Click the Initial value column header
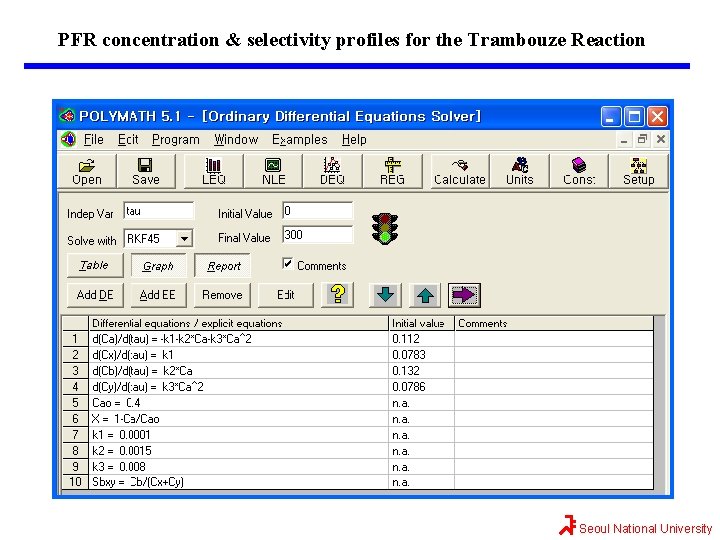The image size is (720, 540). tap(422, 323)
